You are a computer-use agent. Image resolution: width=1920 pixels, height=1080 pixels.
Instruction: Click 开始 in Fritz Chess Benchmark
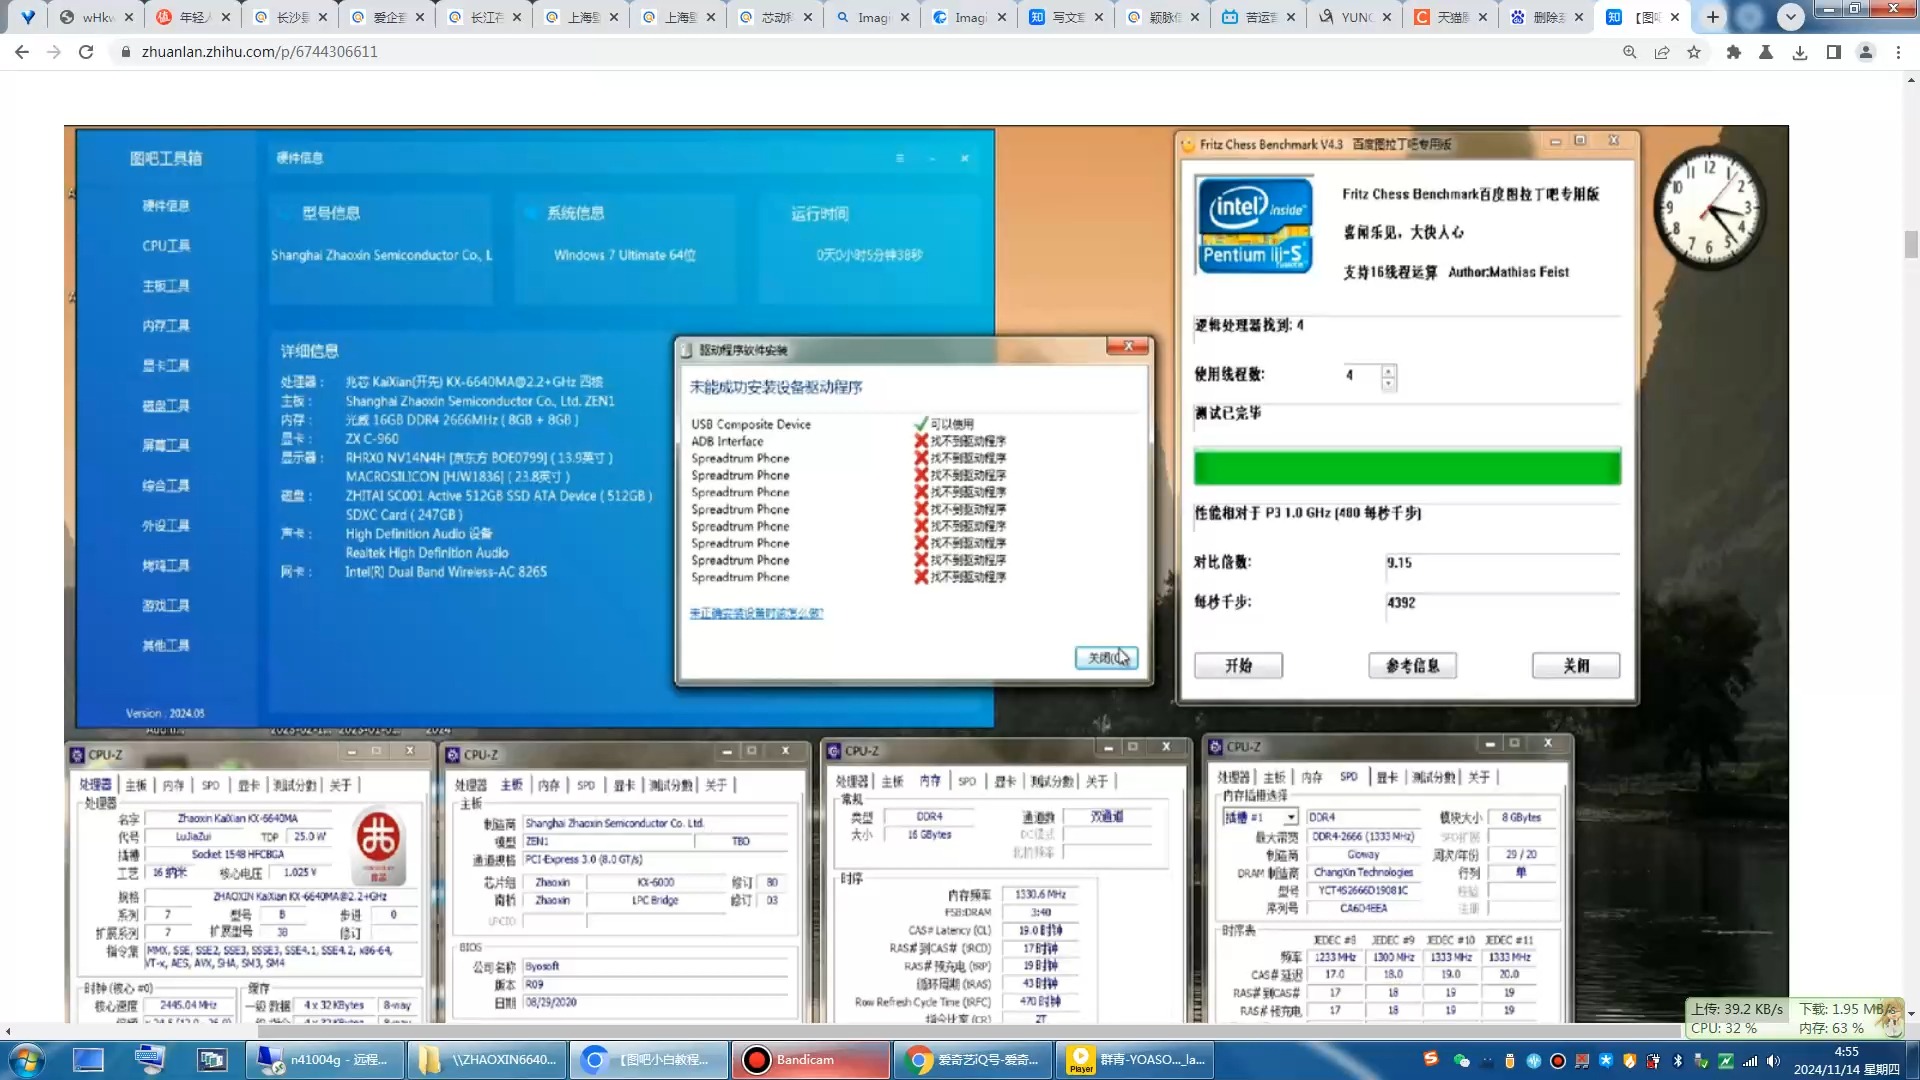tap(1238, 666)
